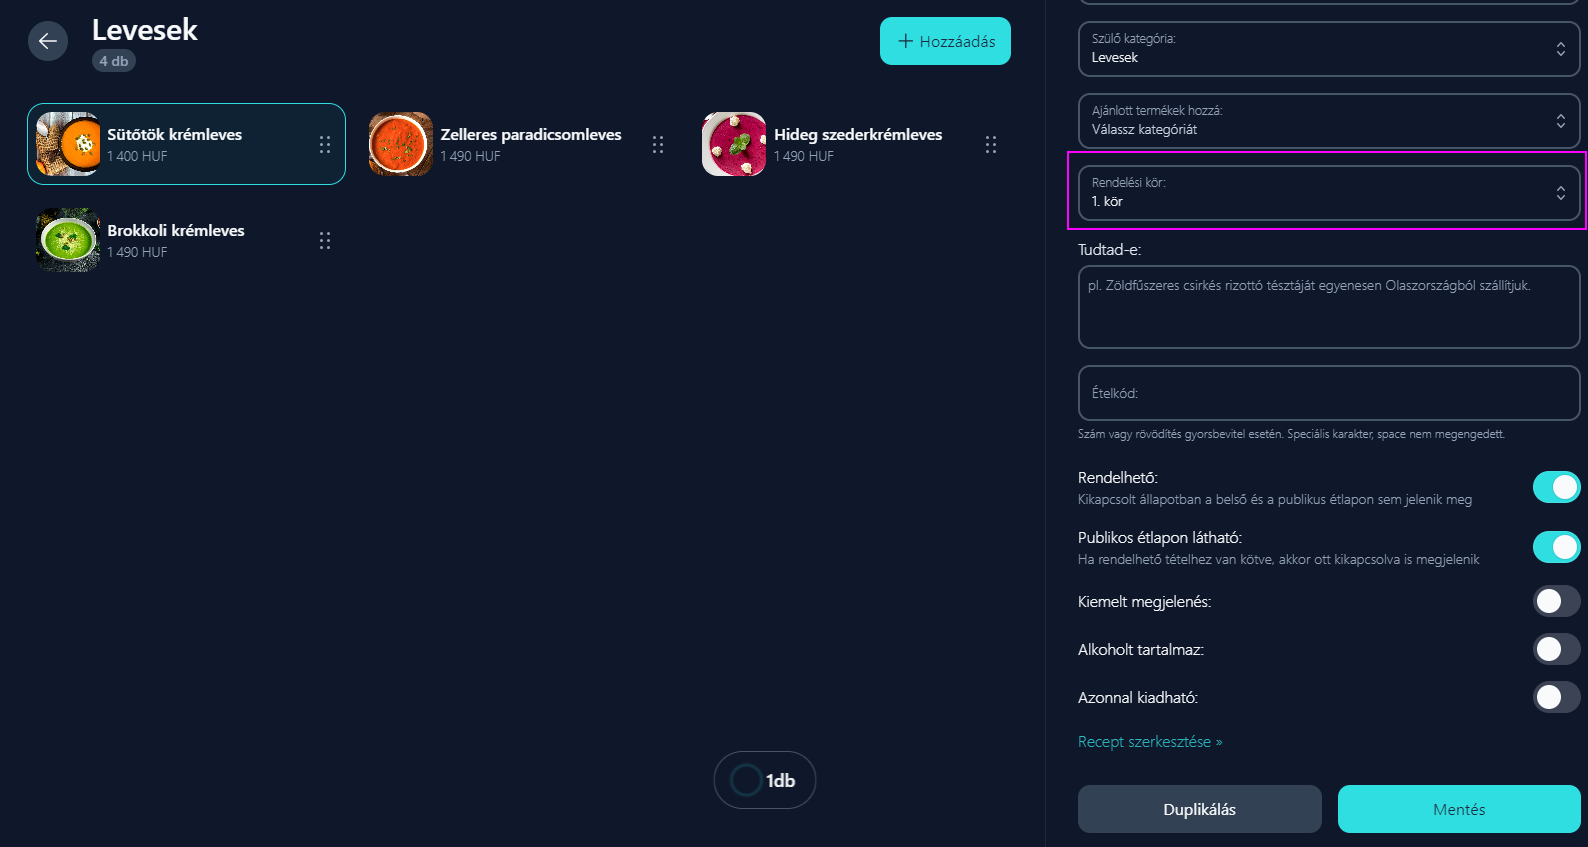Screen dimensions: 1588x847
Task: Click drag handle of Sütőtök krémleves
Action: click(325, 144)
